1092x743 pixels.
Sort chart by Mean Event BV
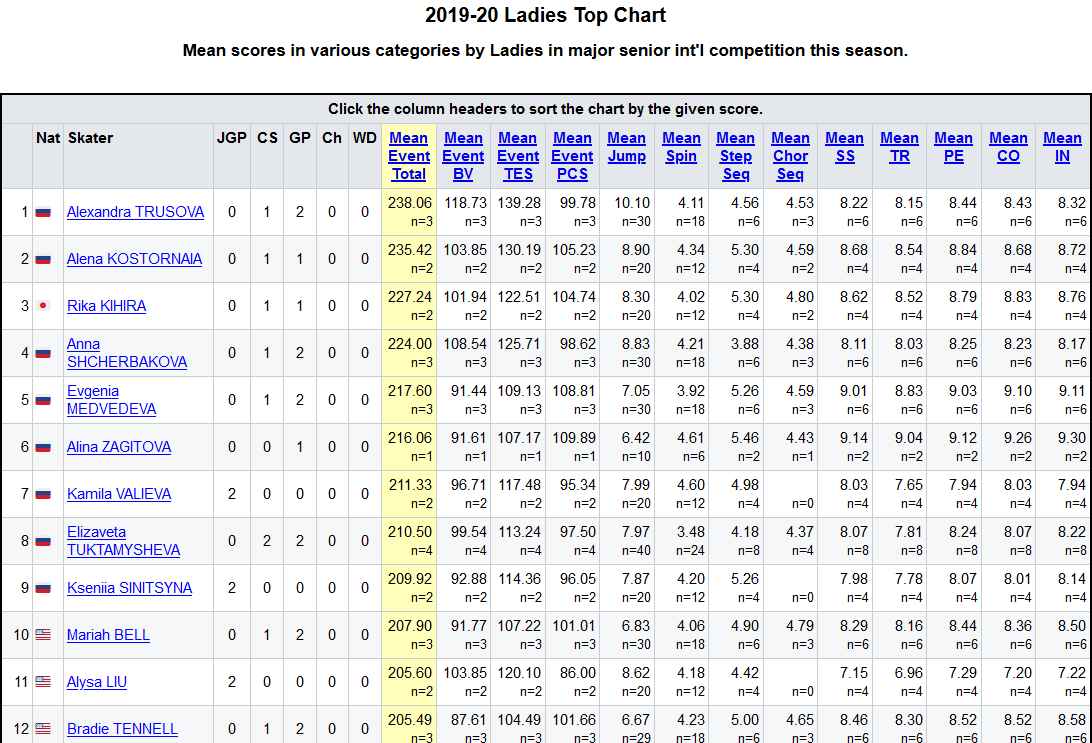pos(463,156)
